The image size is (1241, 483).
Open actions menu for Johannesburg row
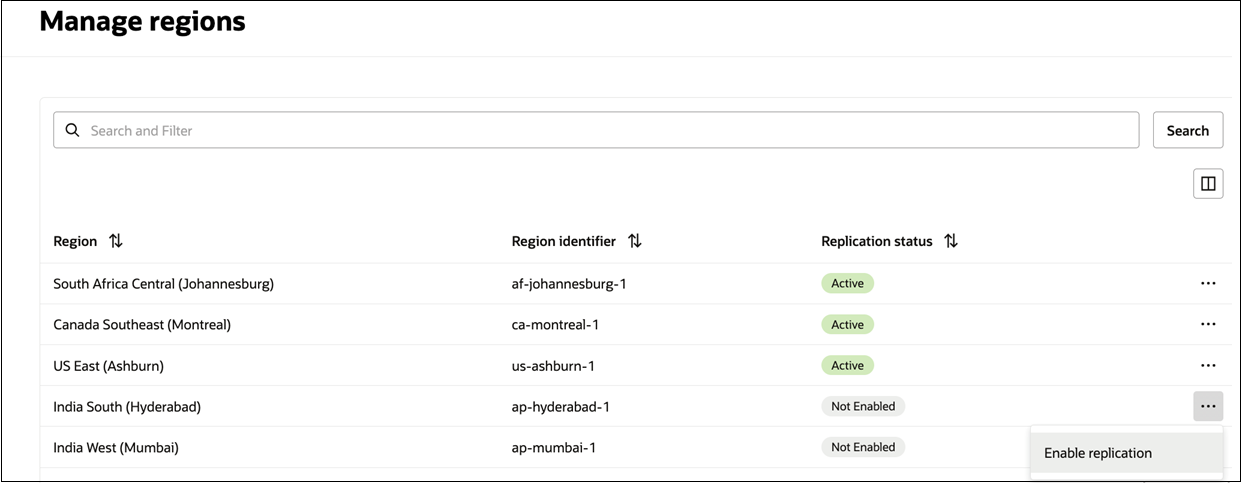(x=1208, y=284)
